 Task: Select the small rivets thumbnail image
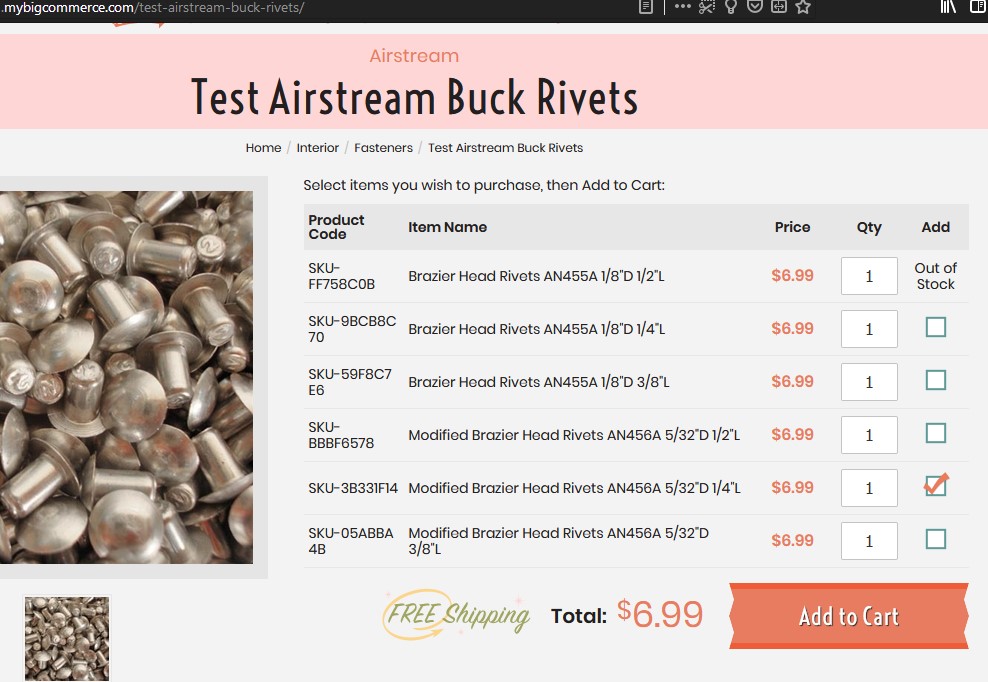(67, 639)
